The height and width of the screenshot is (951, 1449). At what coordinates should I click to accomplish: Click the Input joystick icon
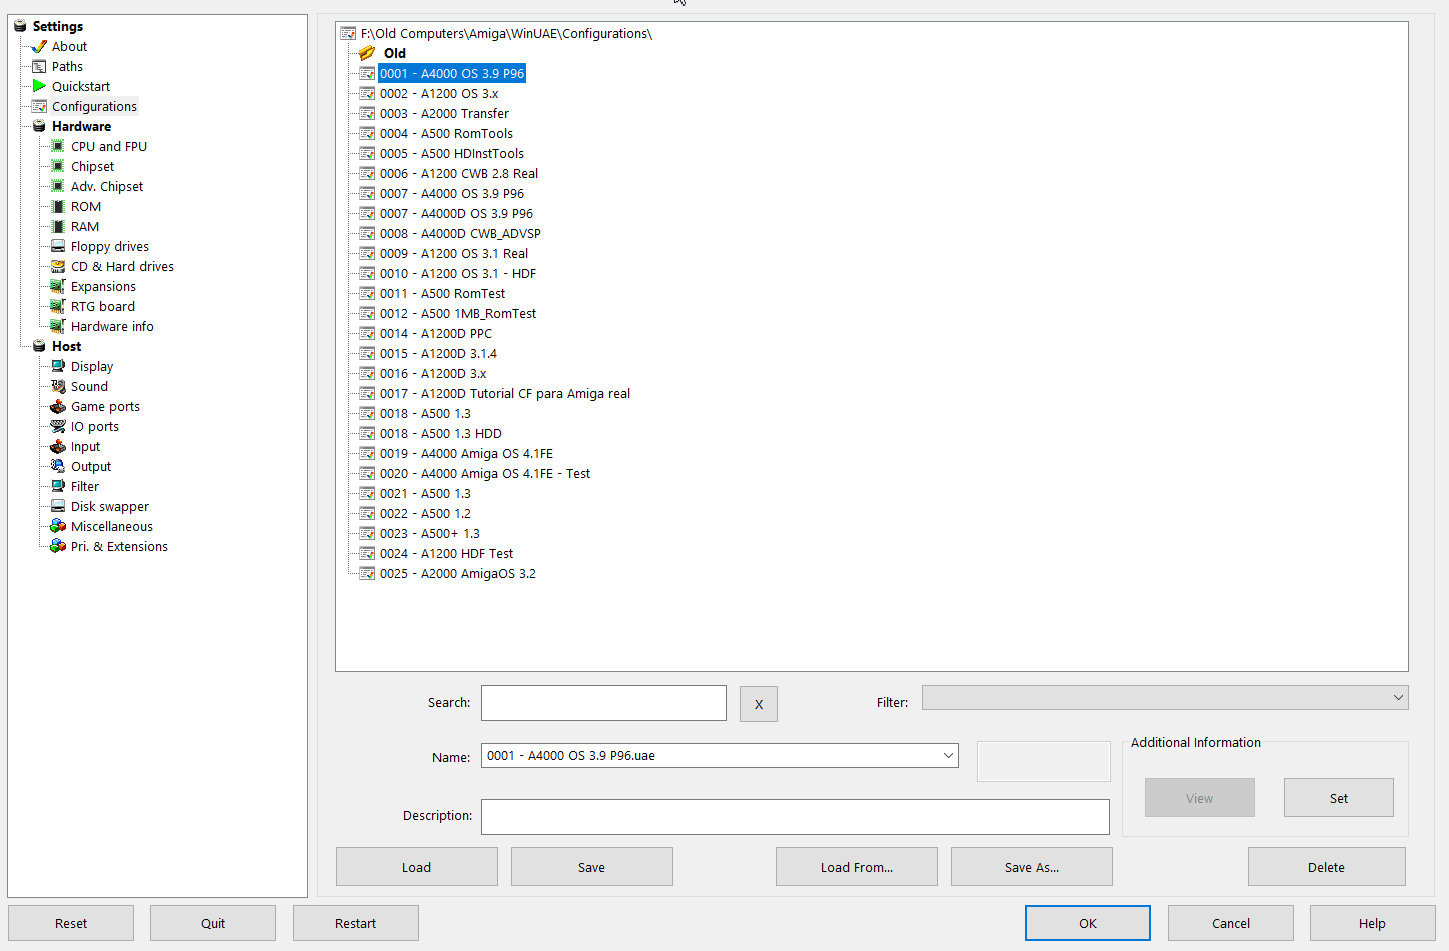(x=58, y=446)
